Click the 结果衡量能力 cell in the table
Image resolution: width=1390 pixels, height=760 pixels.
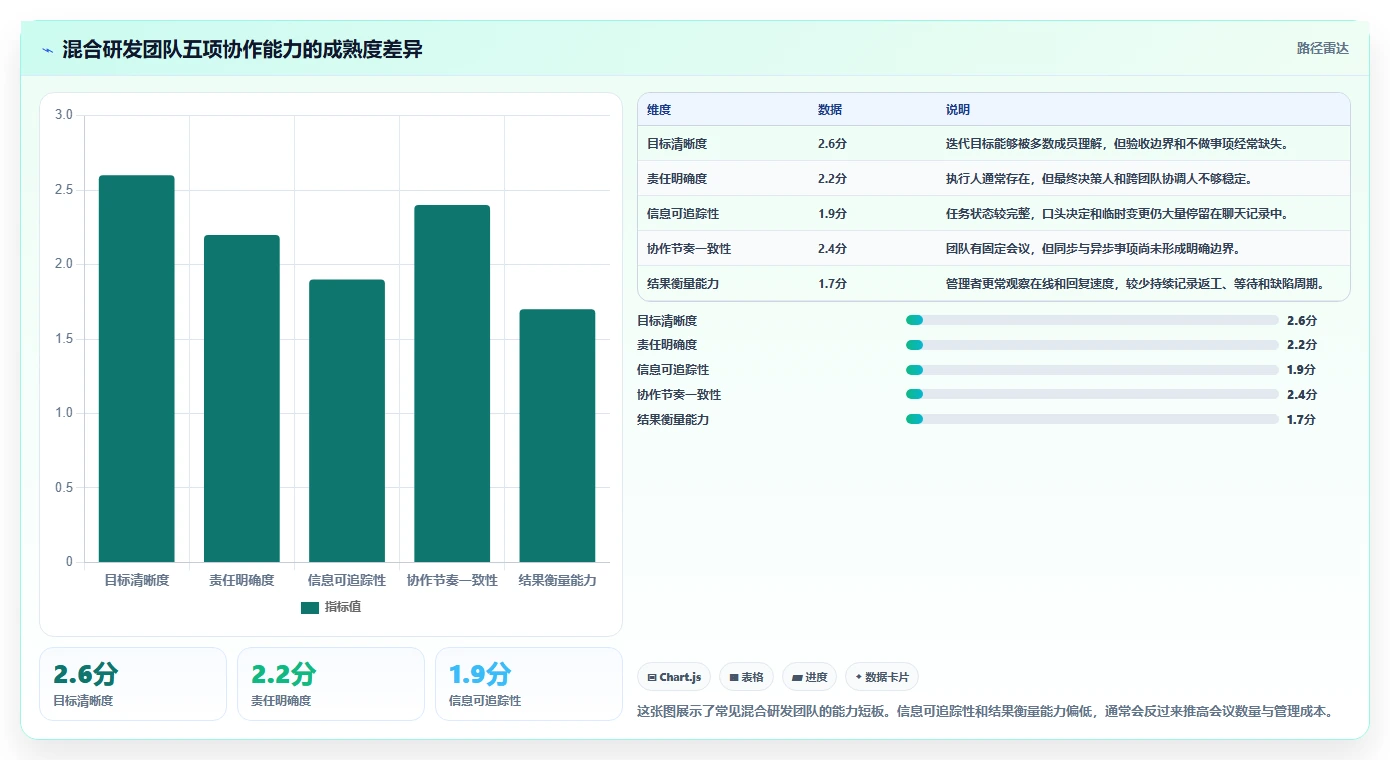[x=683, y=284]
